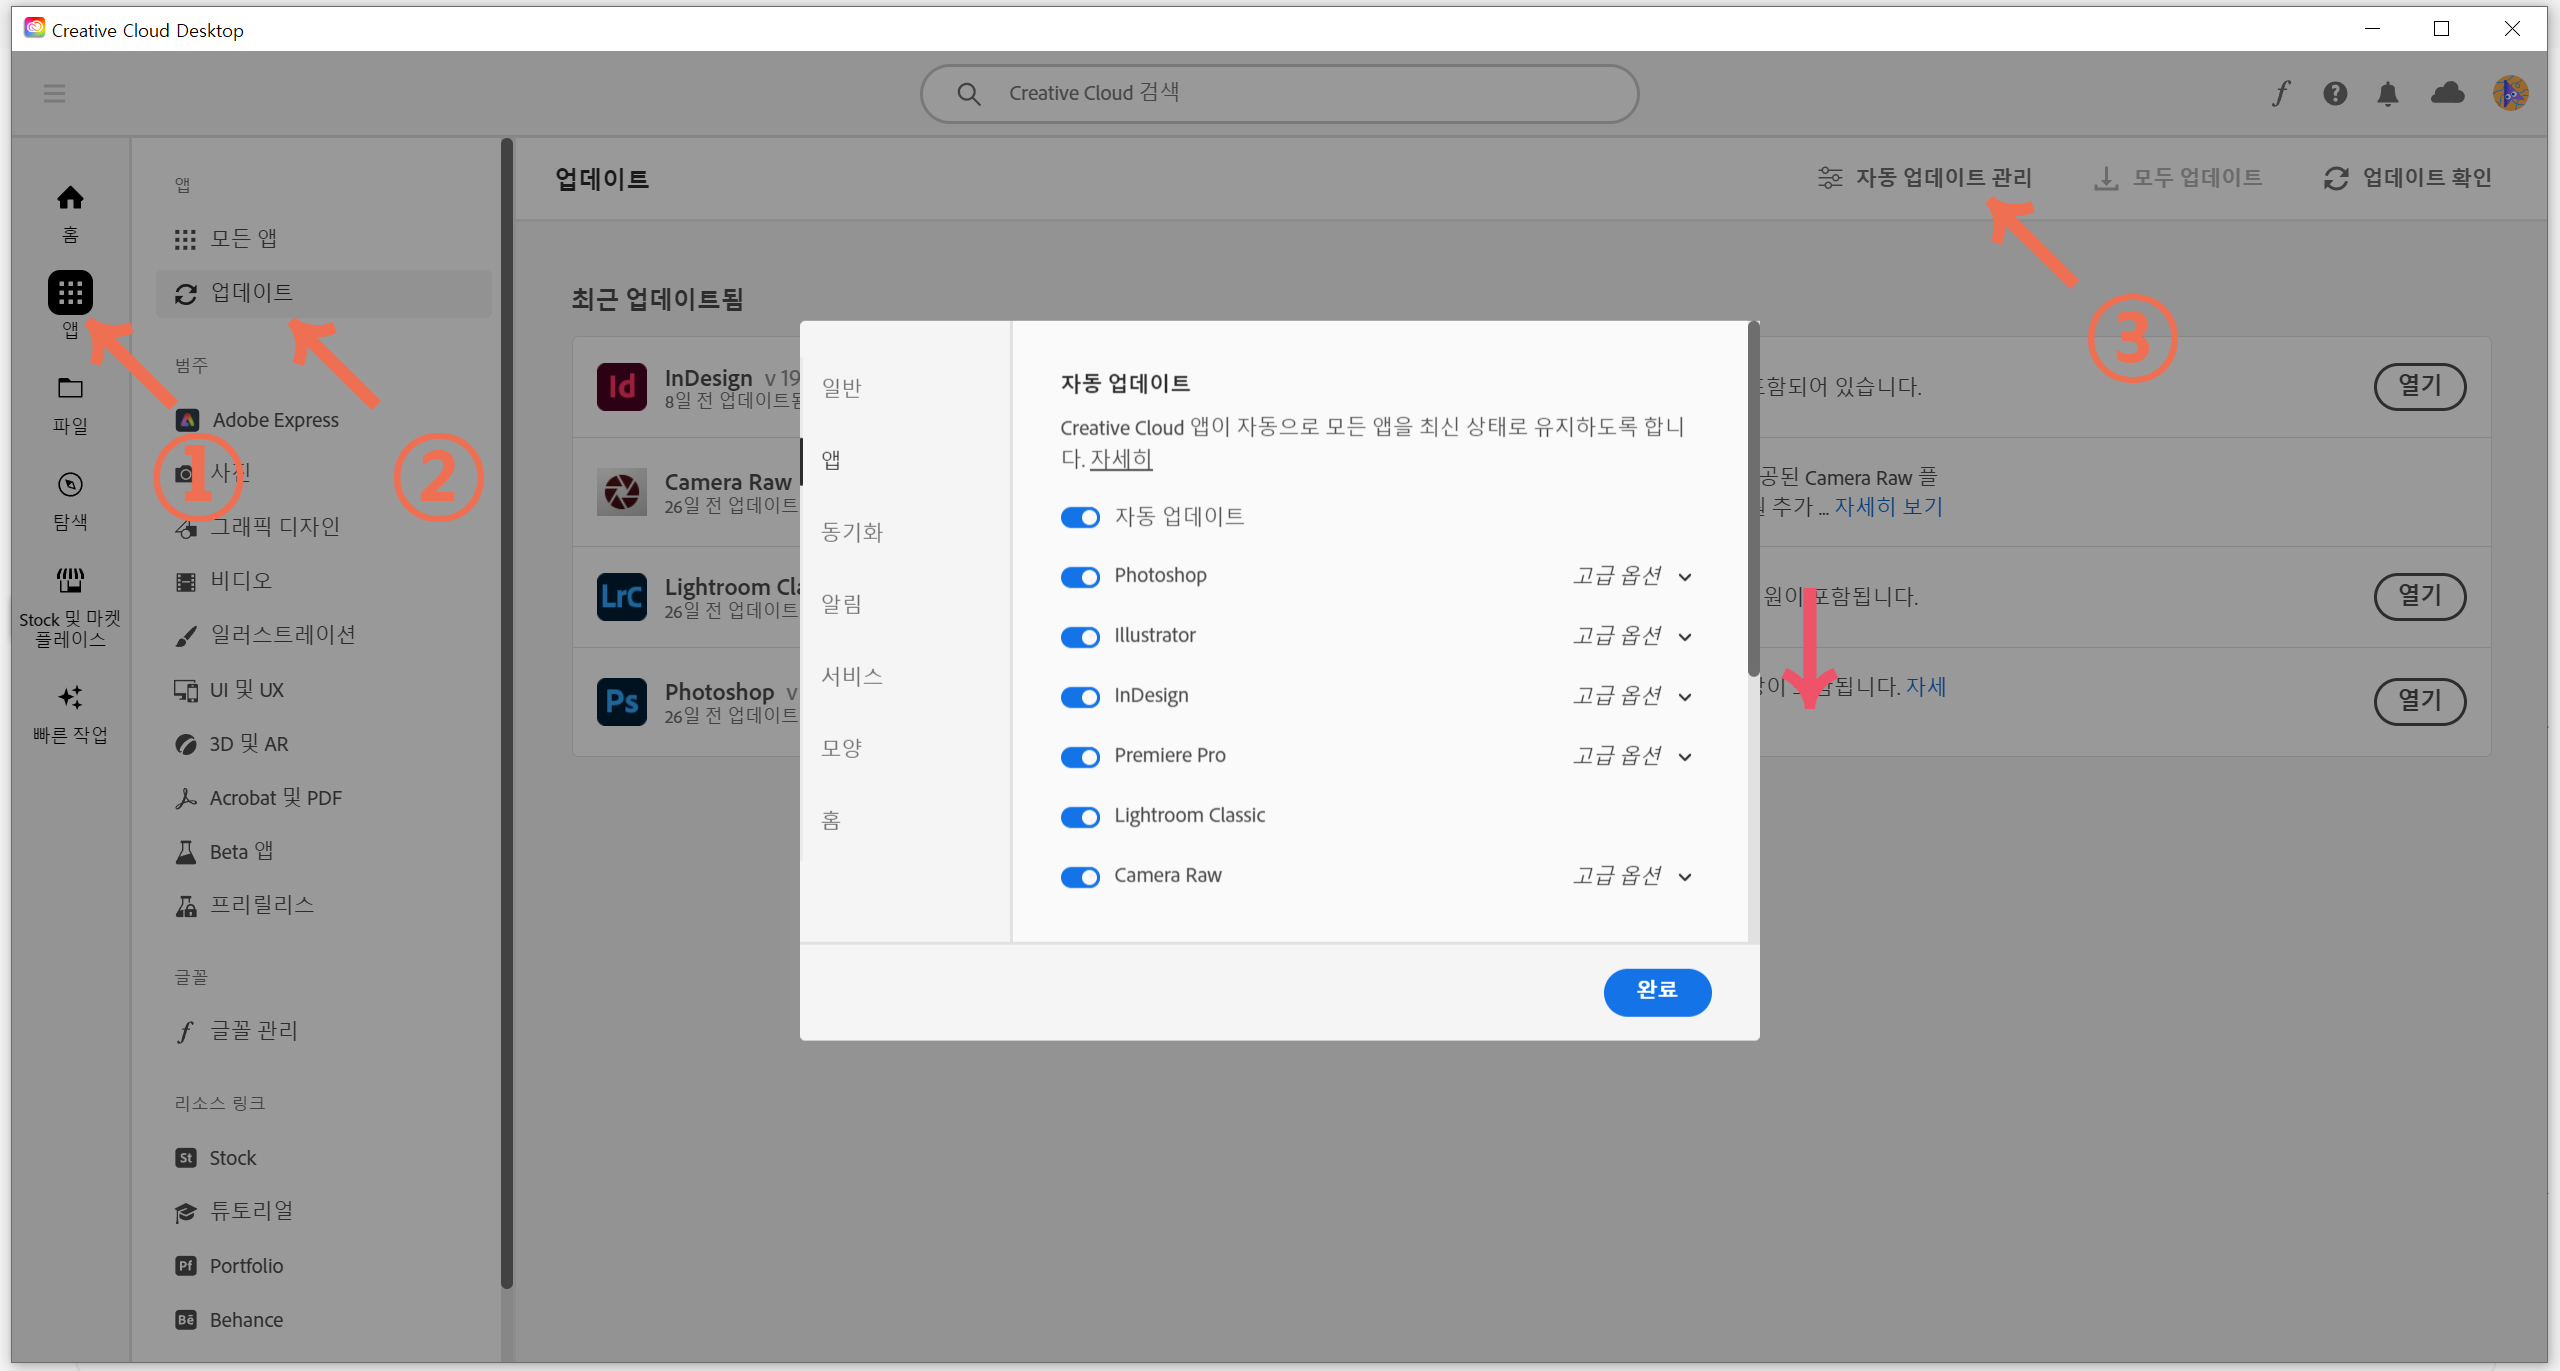Click the cloud sync status icon
The height and width of the screenshot is (1371, 2560).
tap(2447, 93)
